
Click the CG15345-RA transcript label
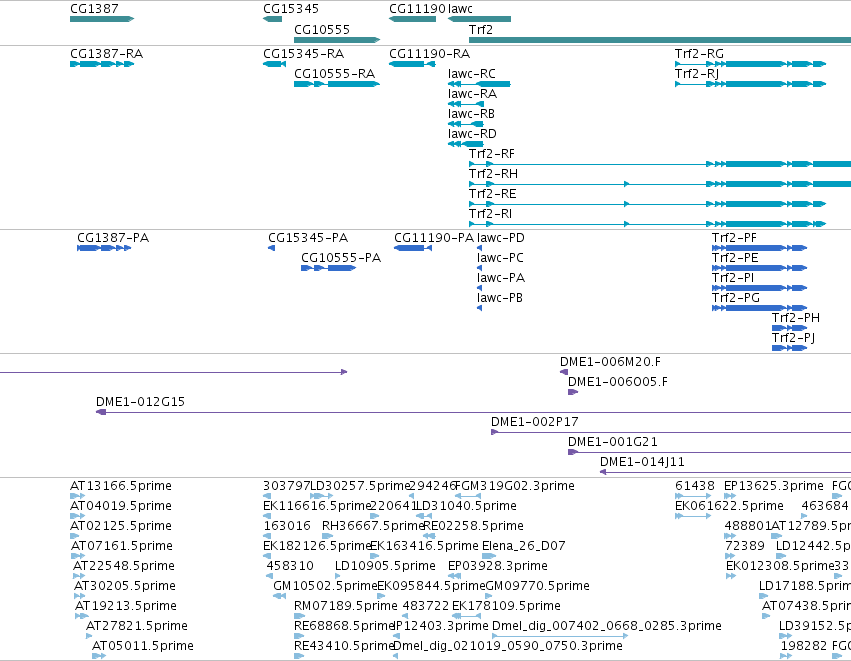pyautogui.click(x=303, y=54)
